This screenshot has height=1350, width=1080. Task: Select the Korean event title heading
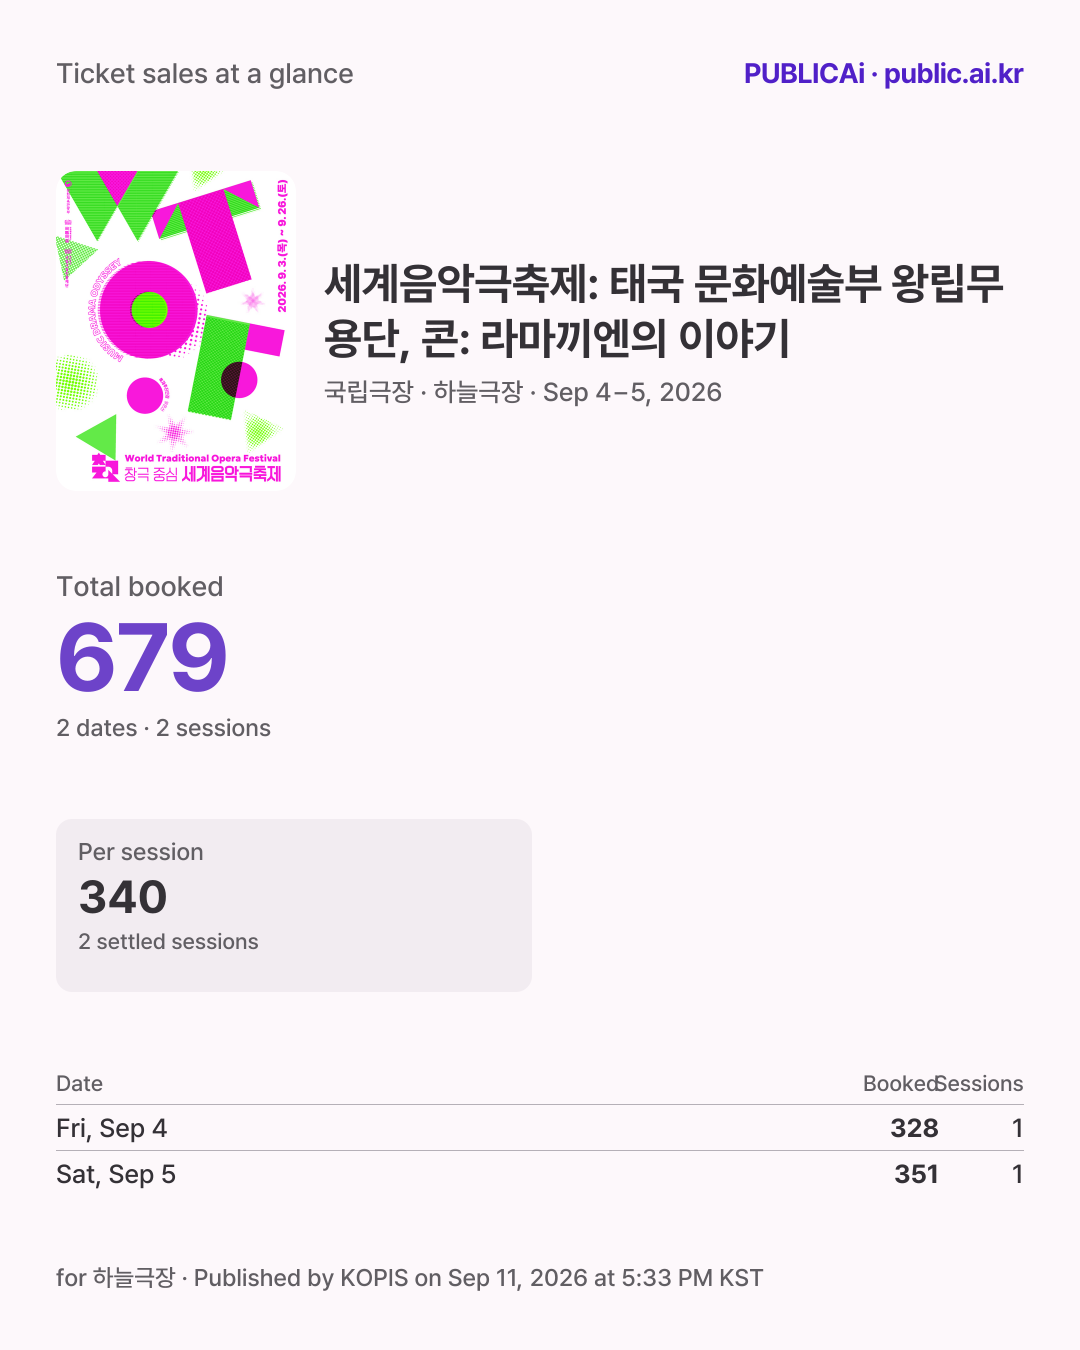(664, 311)
